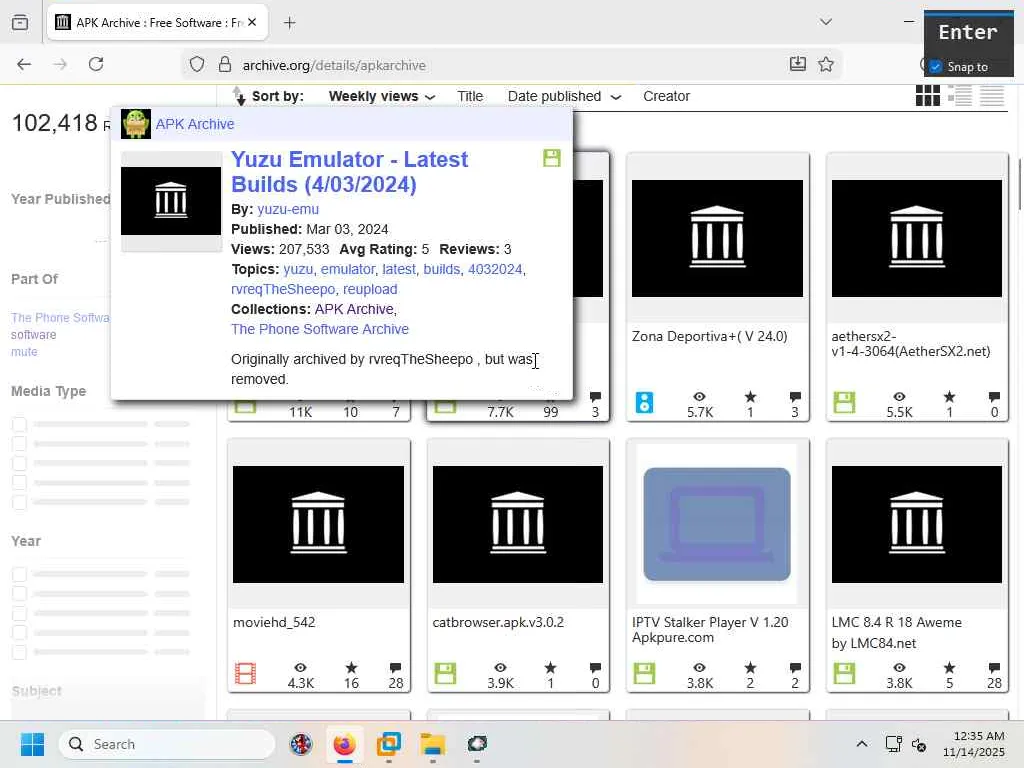Toggle sort direction arrows
The width and height of the screenshot is (1024, 768).
click(239, 96)
